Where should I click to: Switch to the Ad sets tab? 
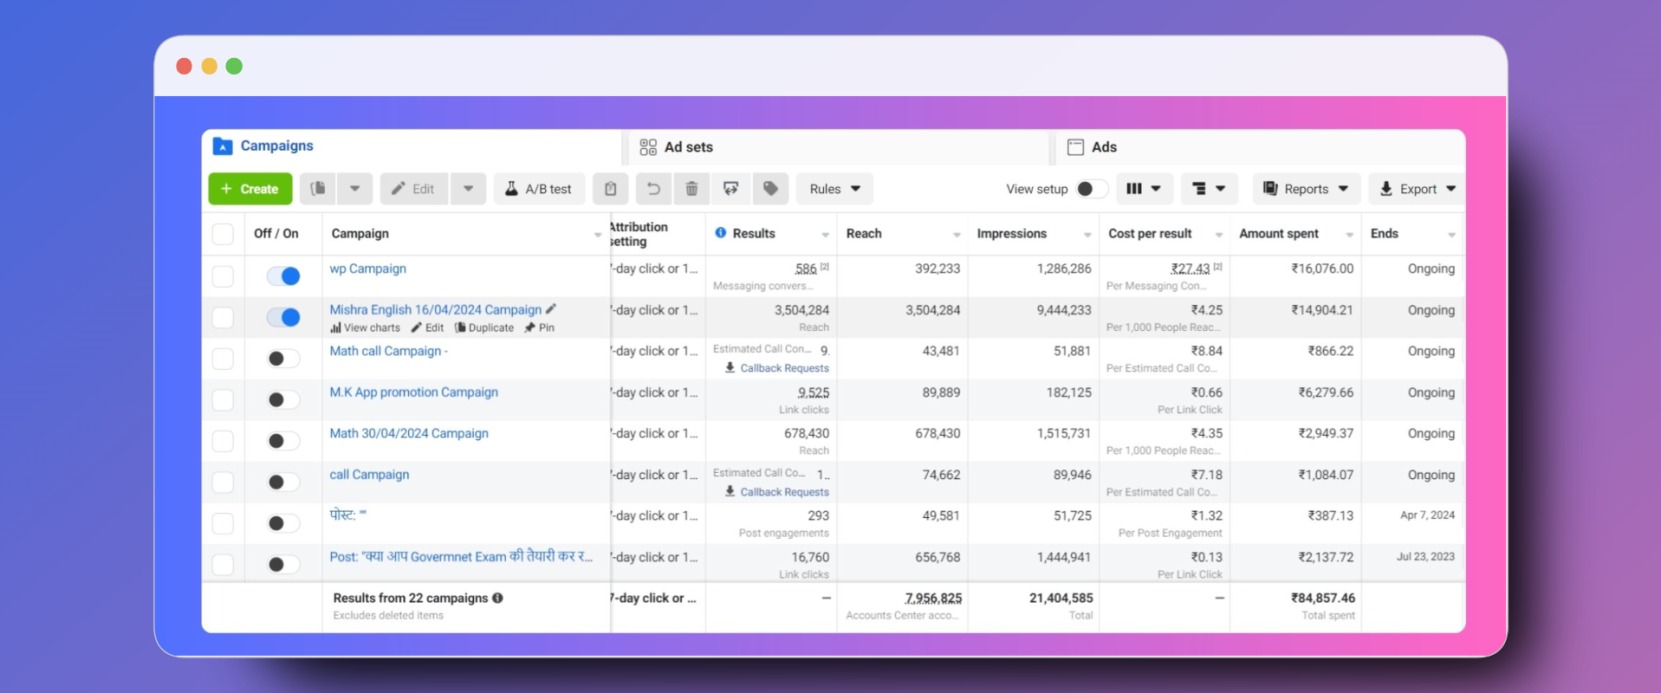coord(840,147)
